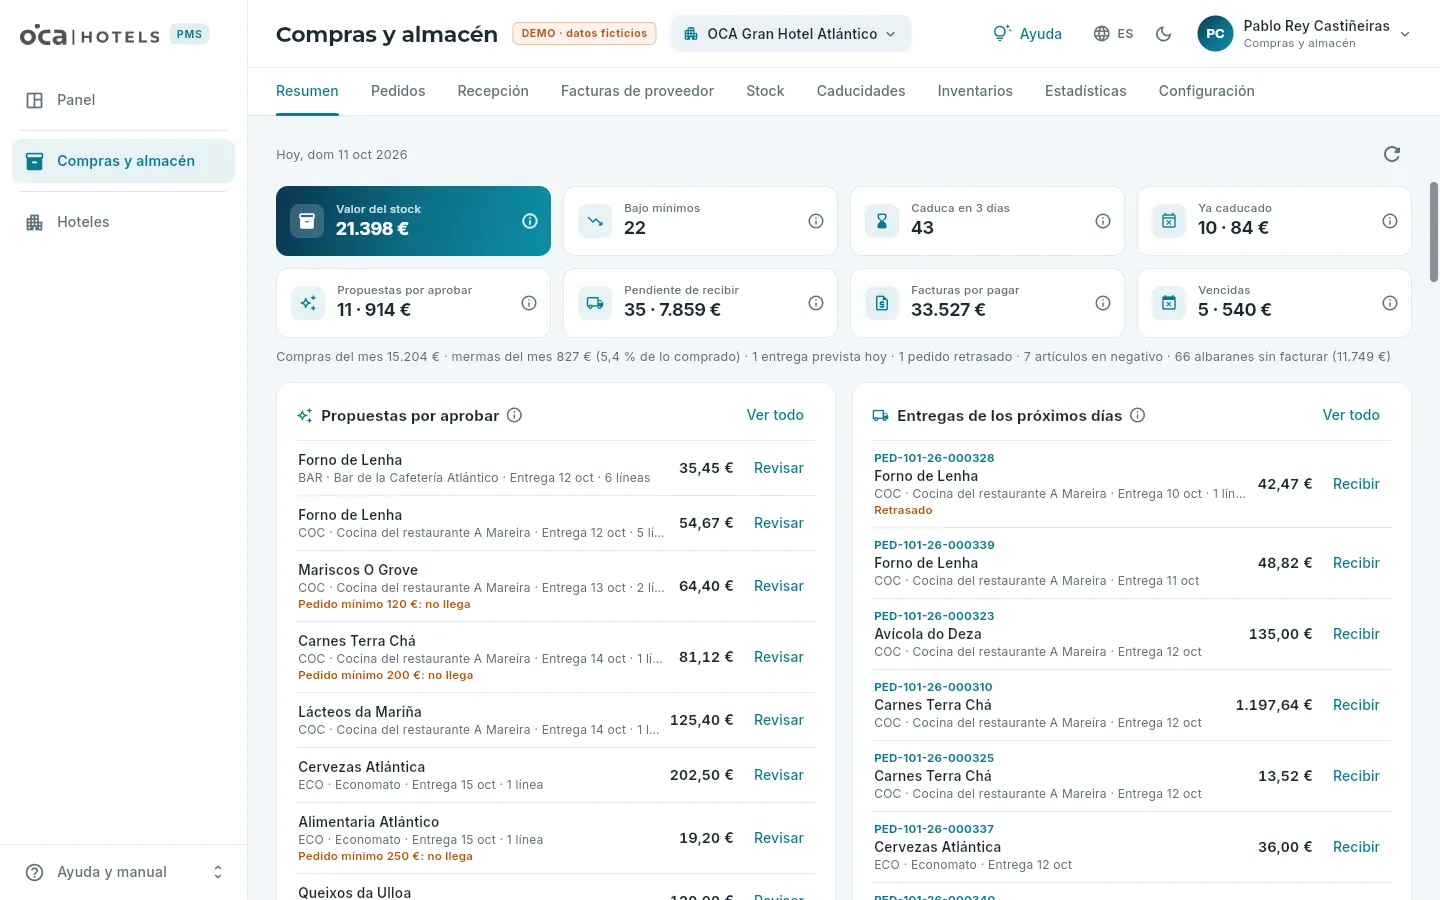Open the Caducidades tab
This screenshot has width=1440, height=900.
(x=861, y=91)
